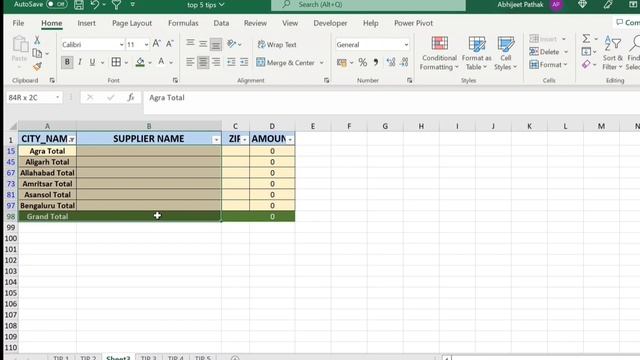Image resolution: width=640 pixels, height=360 pixels.
Task: Click the Font Color A swatch
Action: pyautogui.click(x=161, y=62)
